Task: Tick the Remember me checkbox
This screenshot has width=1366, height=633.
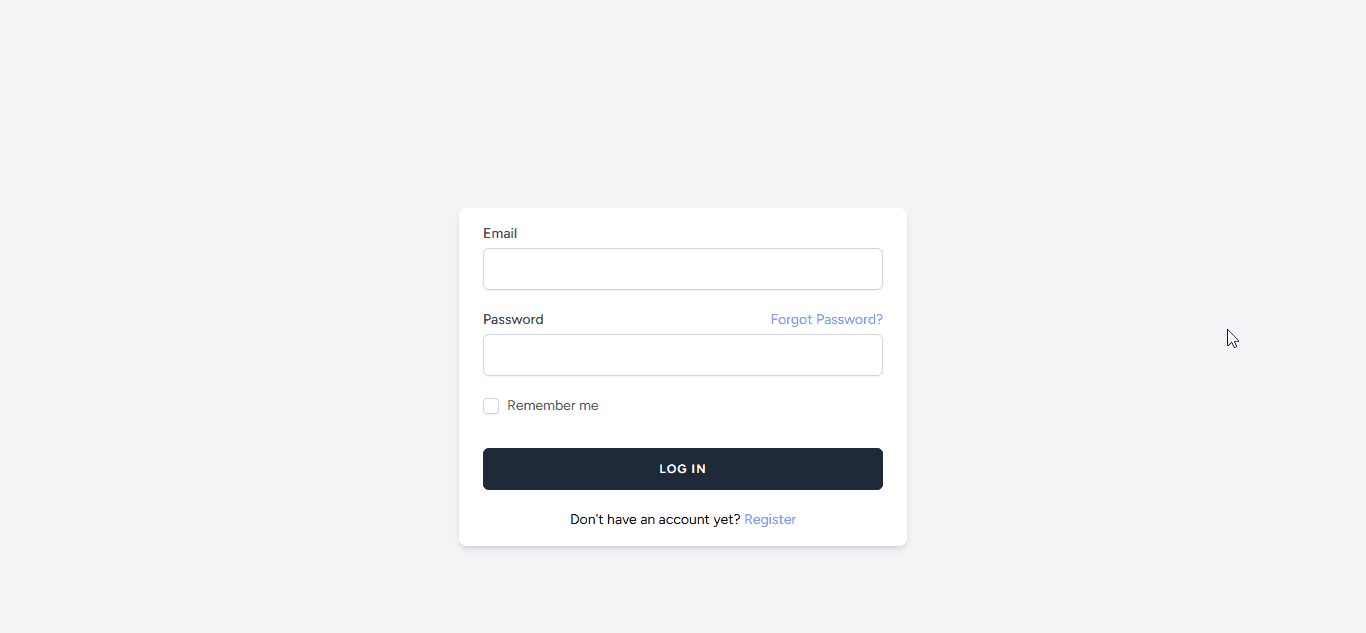Action: coord(491,406)
